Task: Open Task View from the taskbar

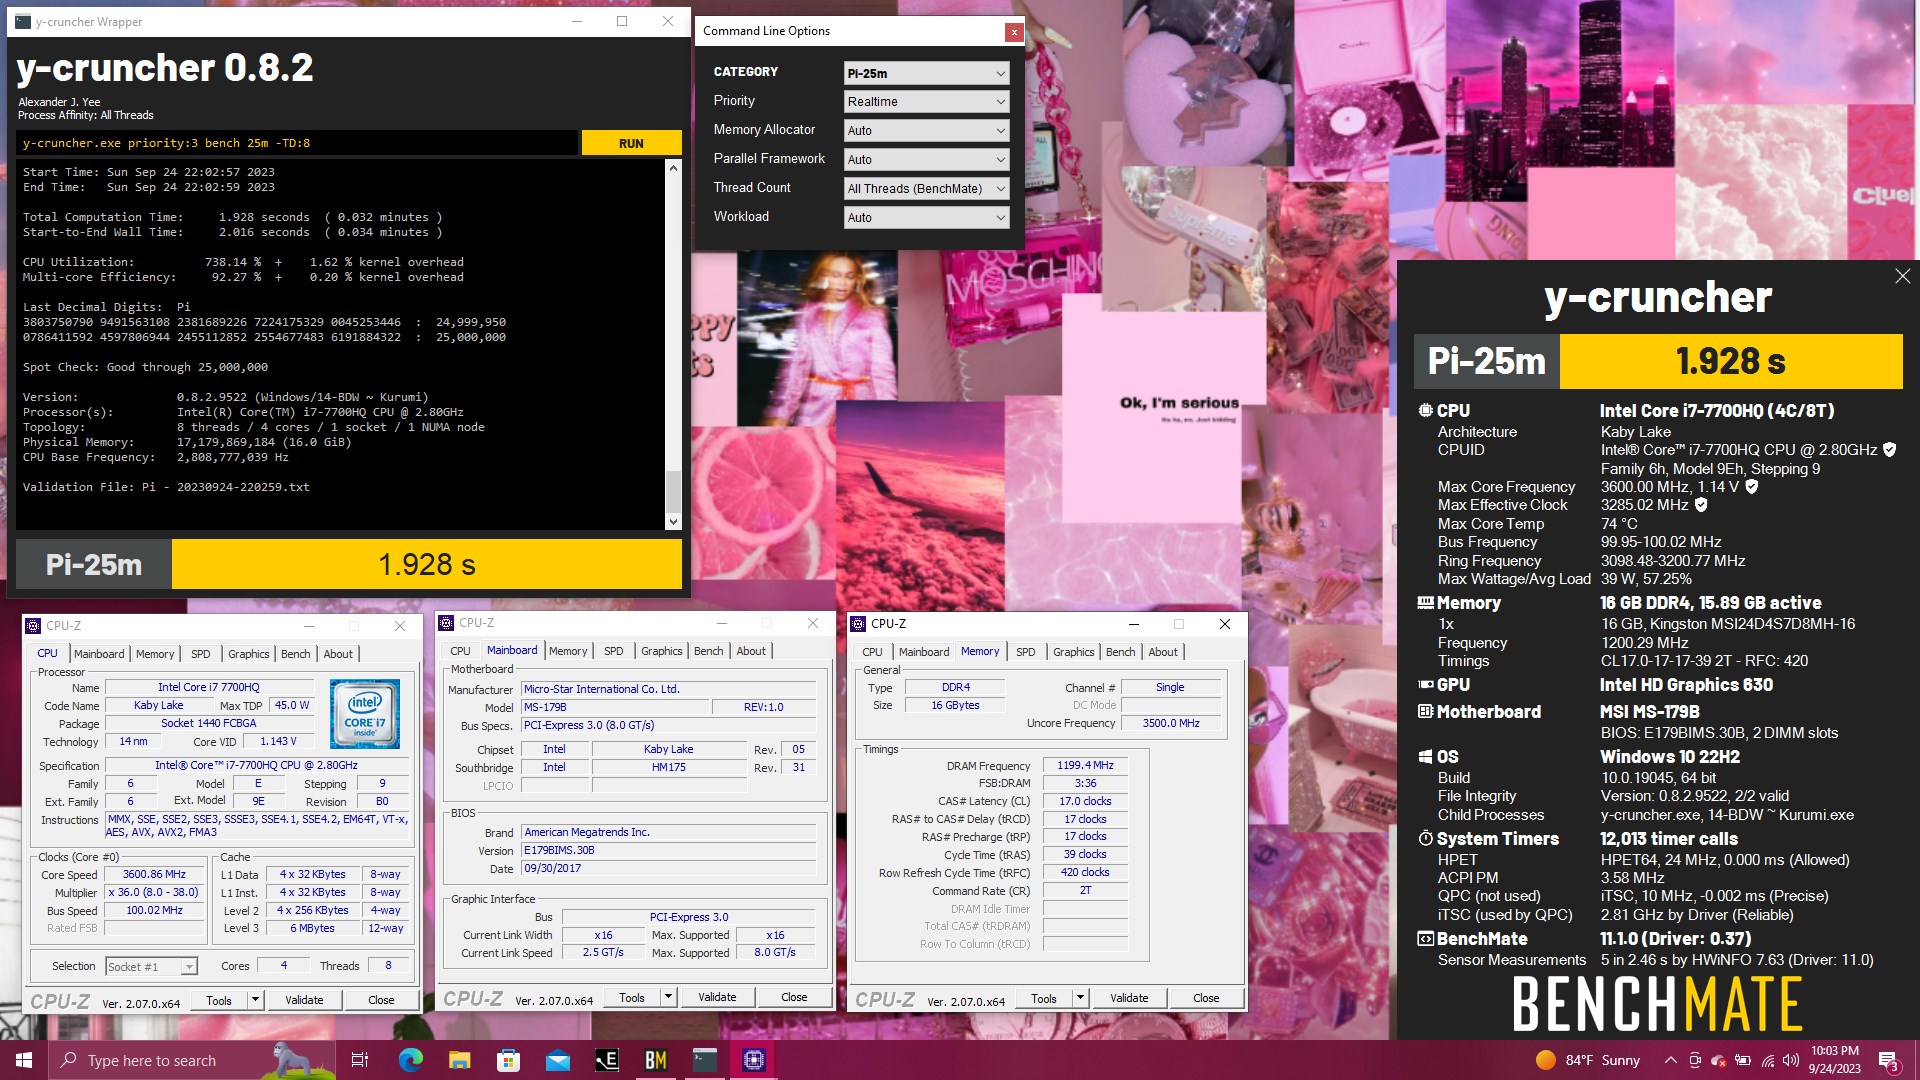Action: coord(360,1060)
